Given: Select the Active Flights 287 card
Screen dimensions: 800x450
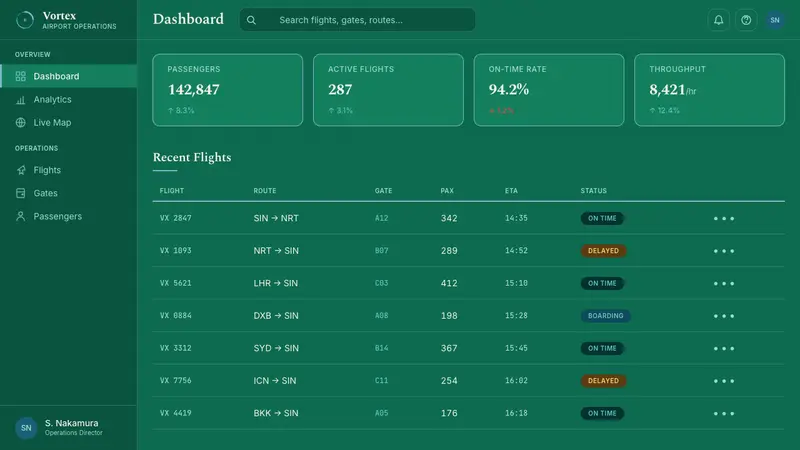Looking at the screenshot, I should 388,90.
